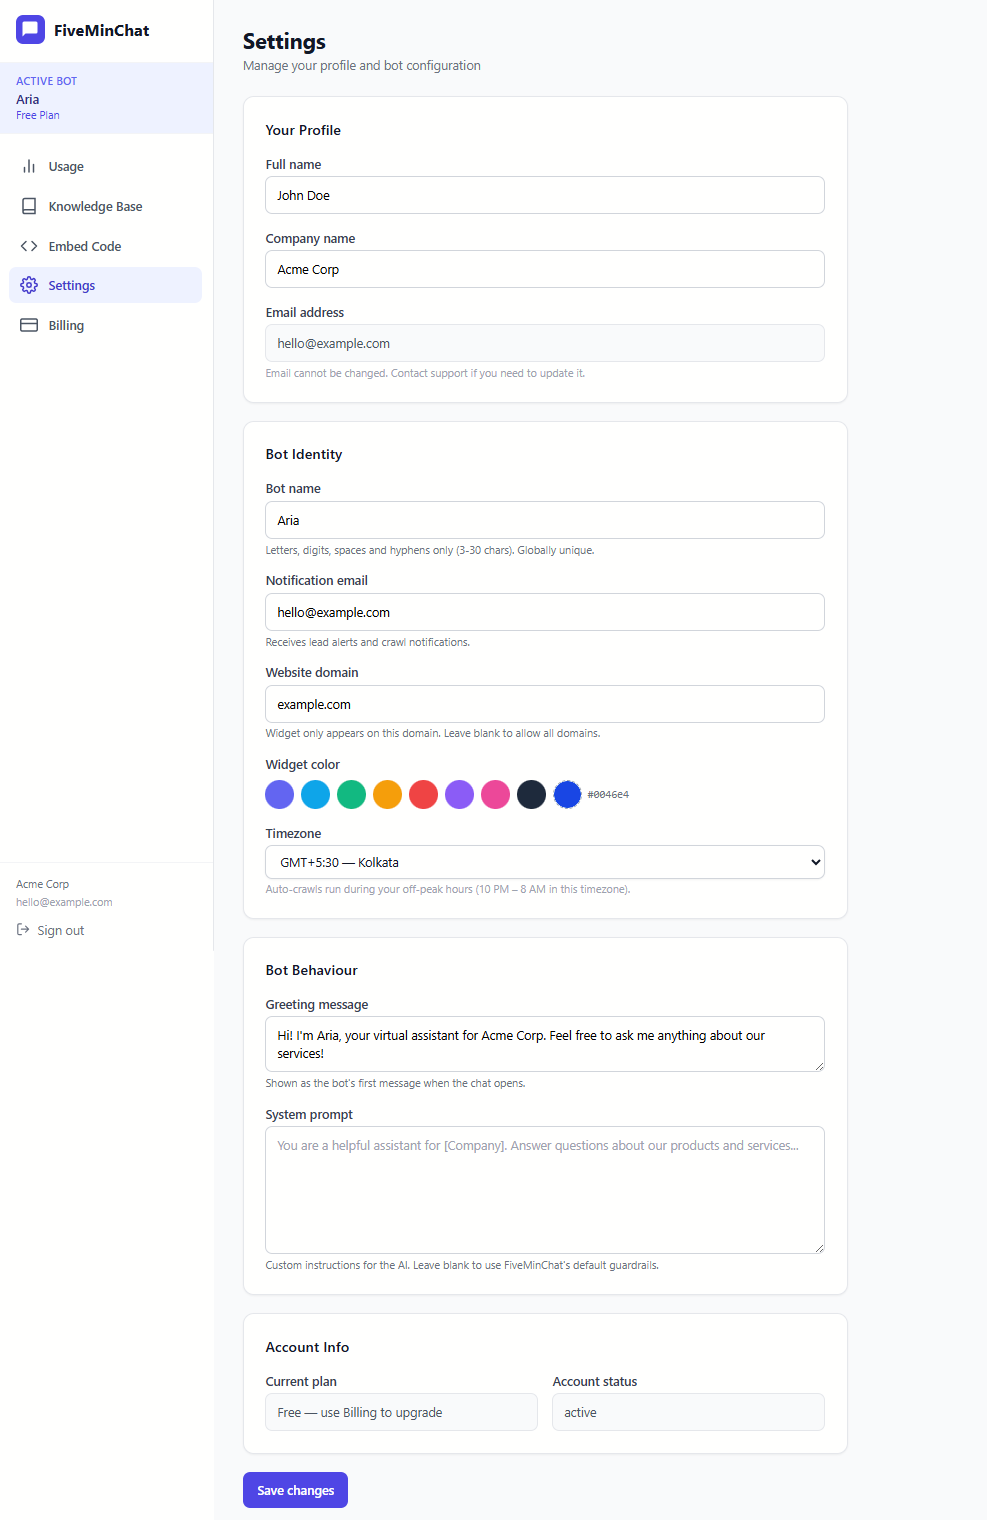
Task: Edit the Company name field
Action: tap(545, 269)
